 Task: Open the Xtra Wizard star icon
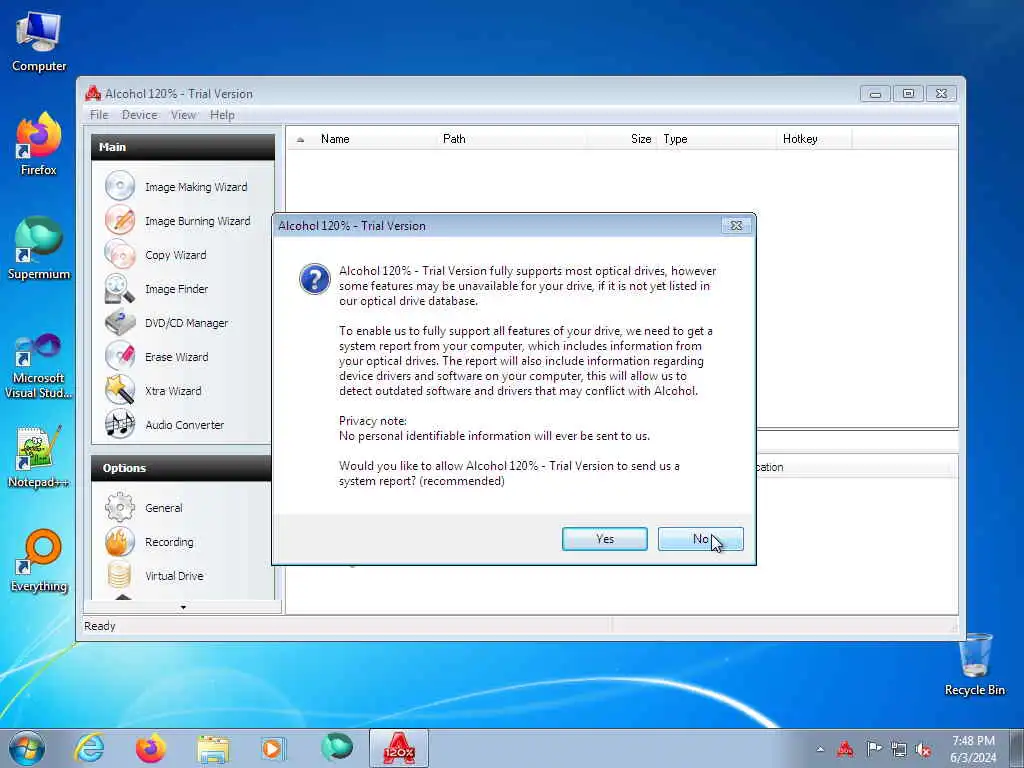(x=120, y=390)
